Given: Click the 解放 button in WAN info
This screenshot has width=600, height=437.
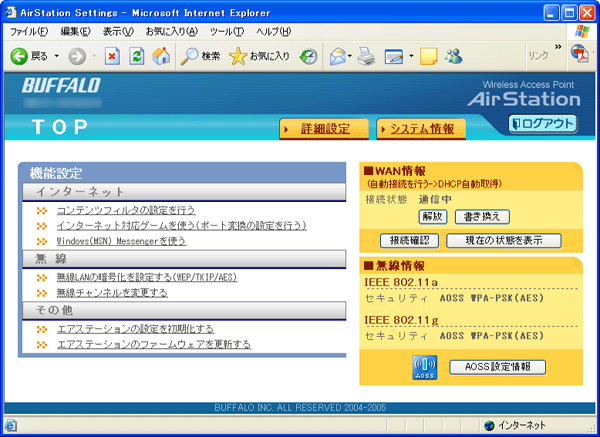Looking at the screenshot, I should pyautogui.click(x=433, y=217).
